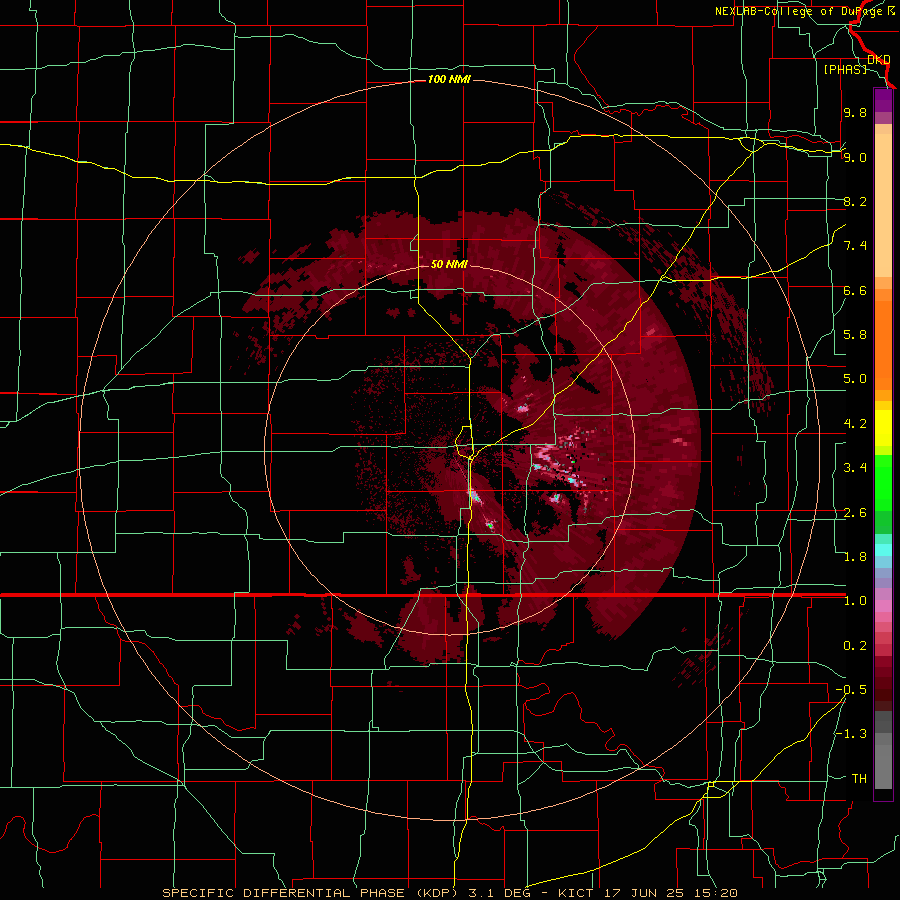This screenshot has height=900, width=900.
Task: Click the -1.3 scale value
Action: pos(851,734)
